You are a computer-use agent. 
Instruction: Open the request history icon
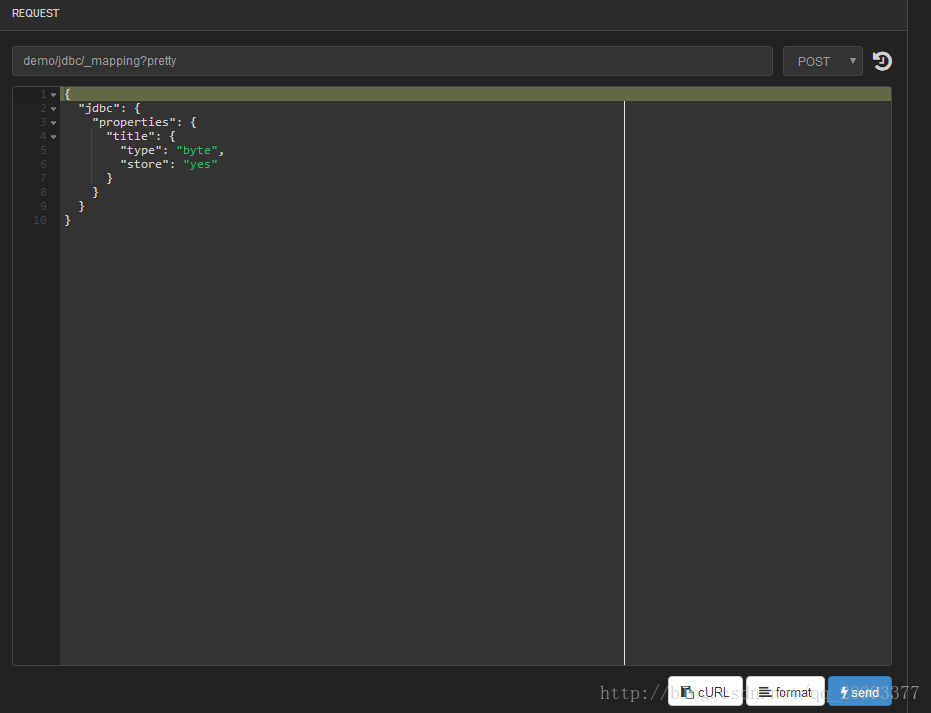(882, 61)
